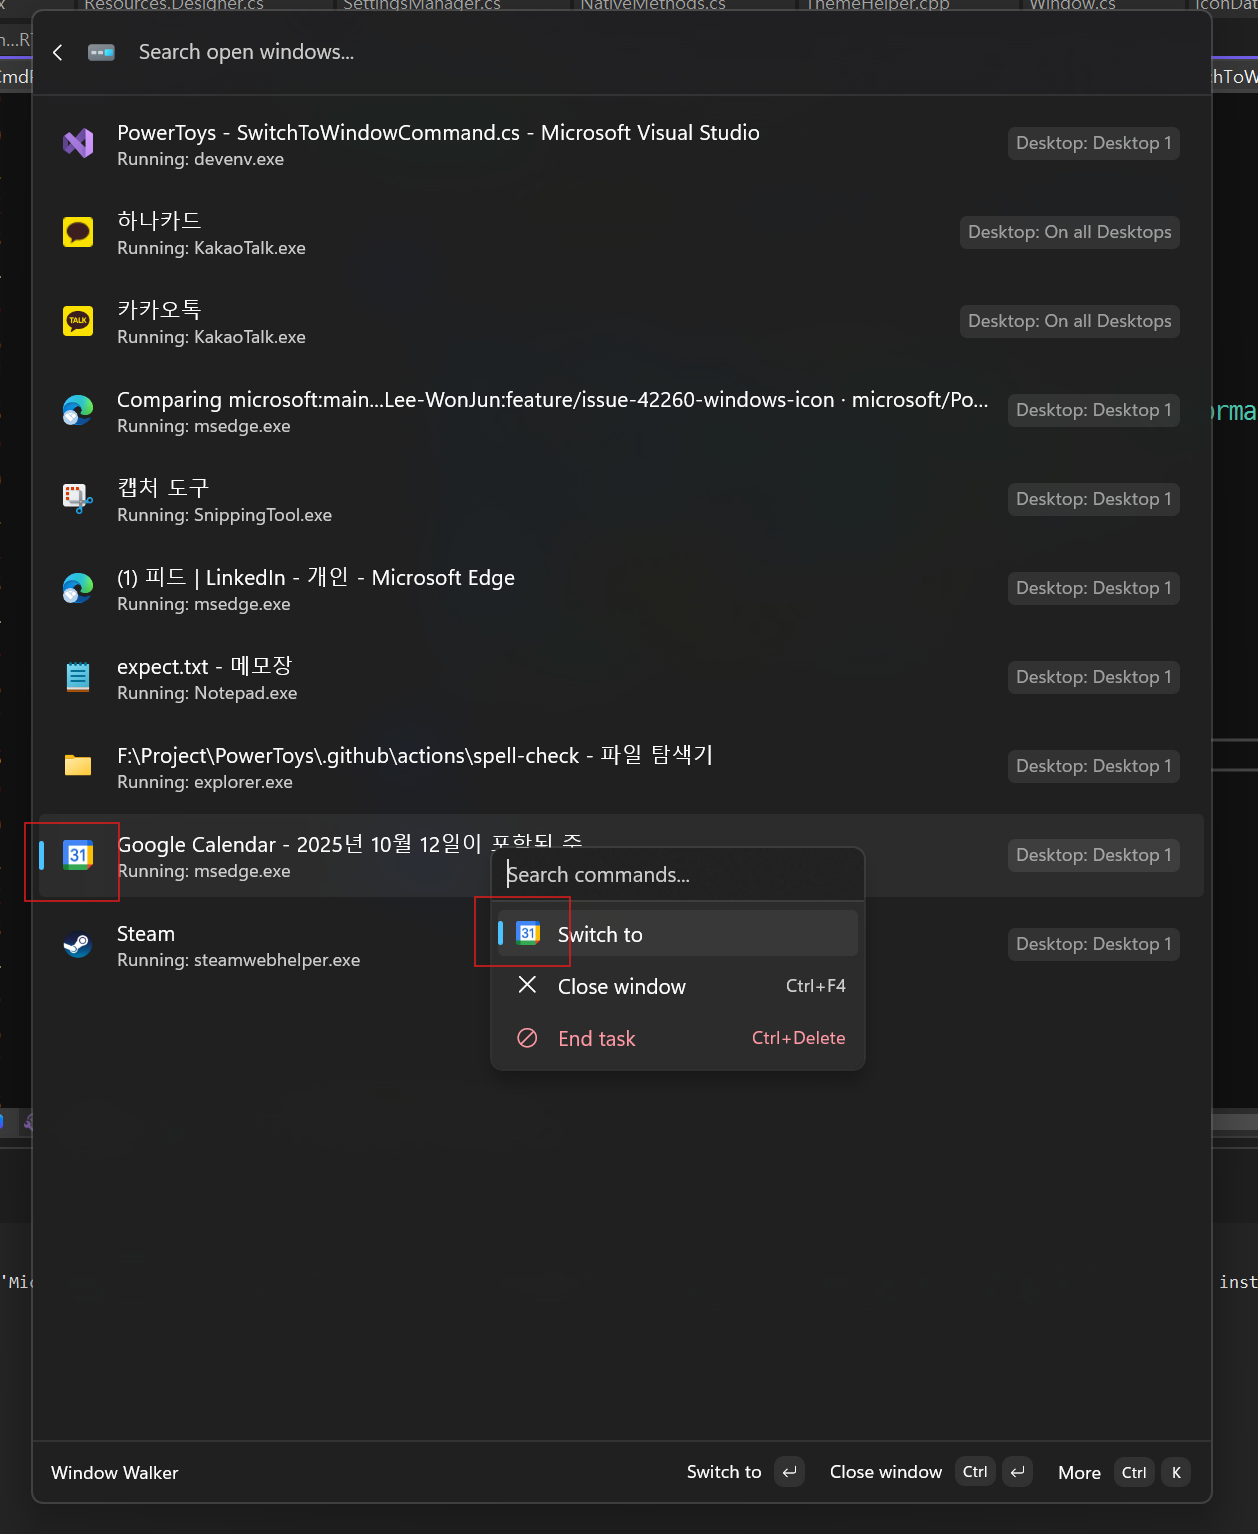Image resolution: width=1258 pixels, height=1534 pixels.
Task: Select the LinkedIn Microsoft Edge window entry
Action: click(x=620, y=589)
